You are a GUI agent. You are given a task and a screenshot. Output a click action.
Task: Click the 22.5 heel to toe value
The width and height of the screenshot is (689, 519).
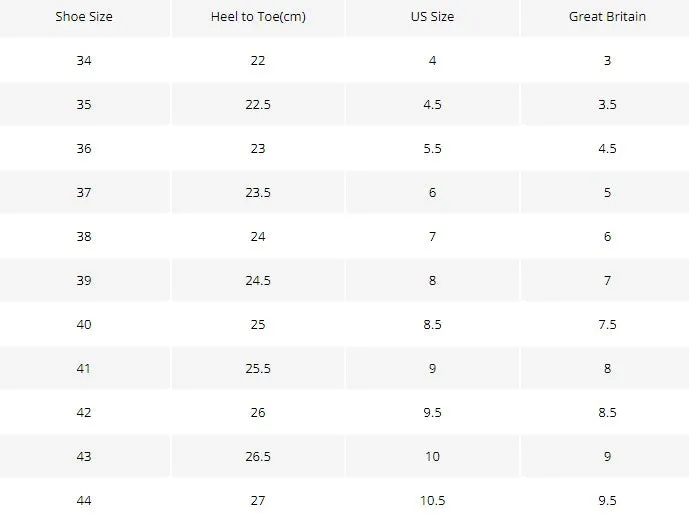pyautogui.click(x=258, y=104)
